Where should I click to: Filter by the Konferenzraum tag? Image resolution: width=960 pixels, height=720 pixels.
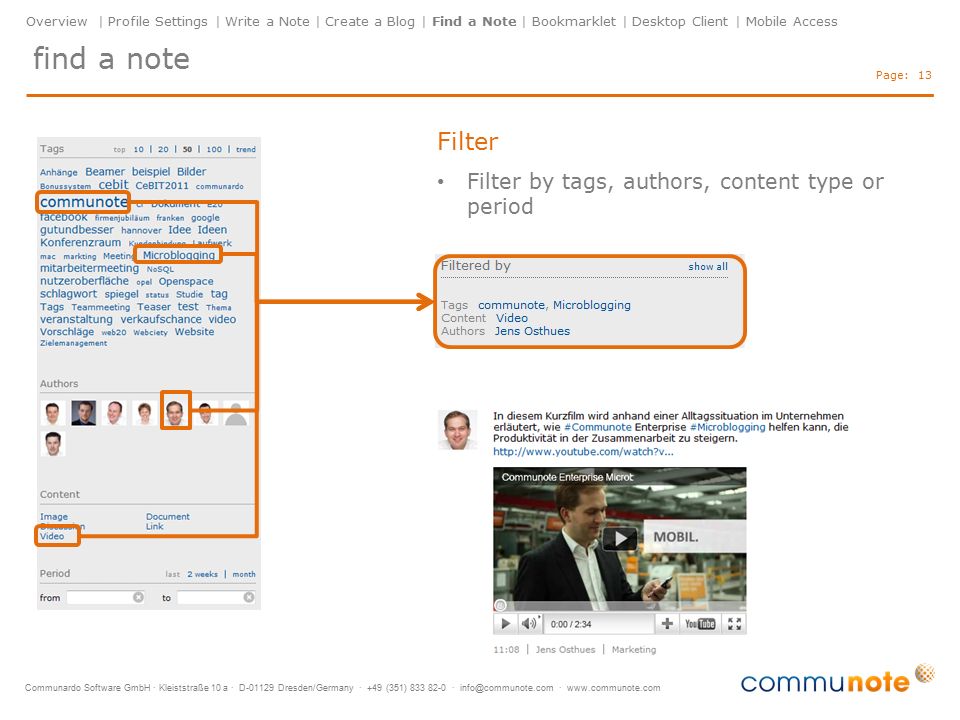tap(80, 242)
